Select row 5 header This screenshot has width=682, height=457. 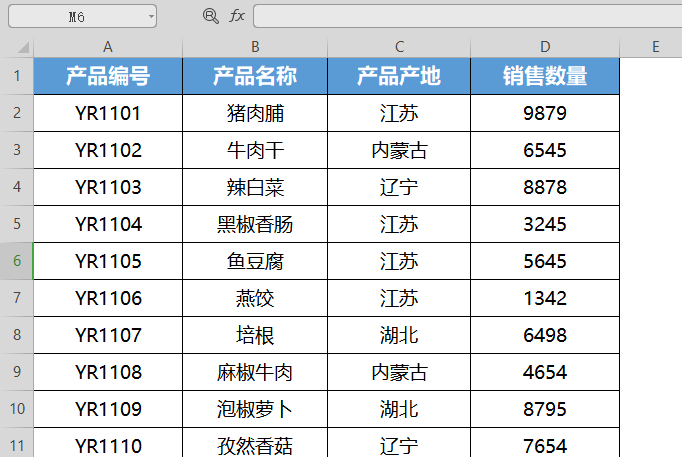pyautogui.click(x=17, y=224)
